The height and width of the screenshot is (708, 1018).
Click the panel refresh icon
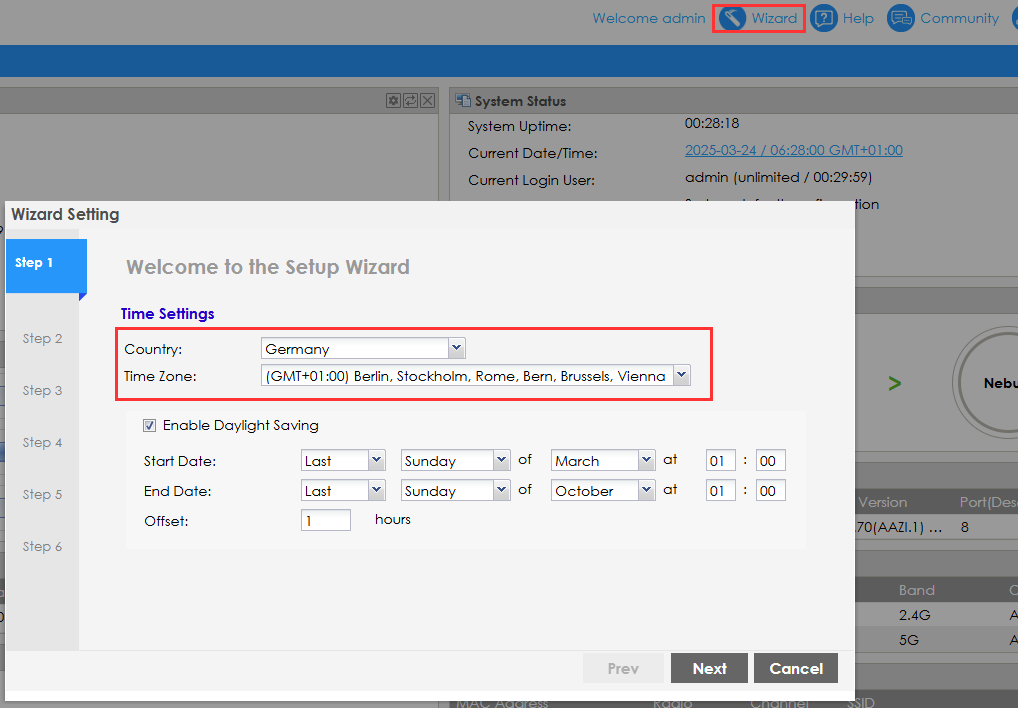(410, 101)
